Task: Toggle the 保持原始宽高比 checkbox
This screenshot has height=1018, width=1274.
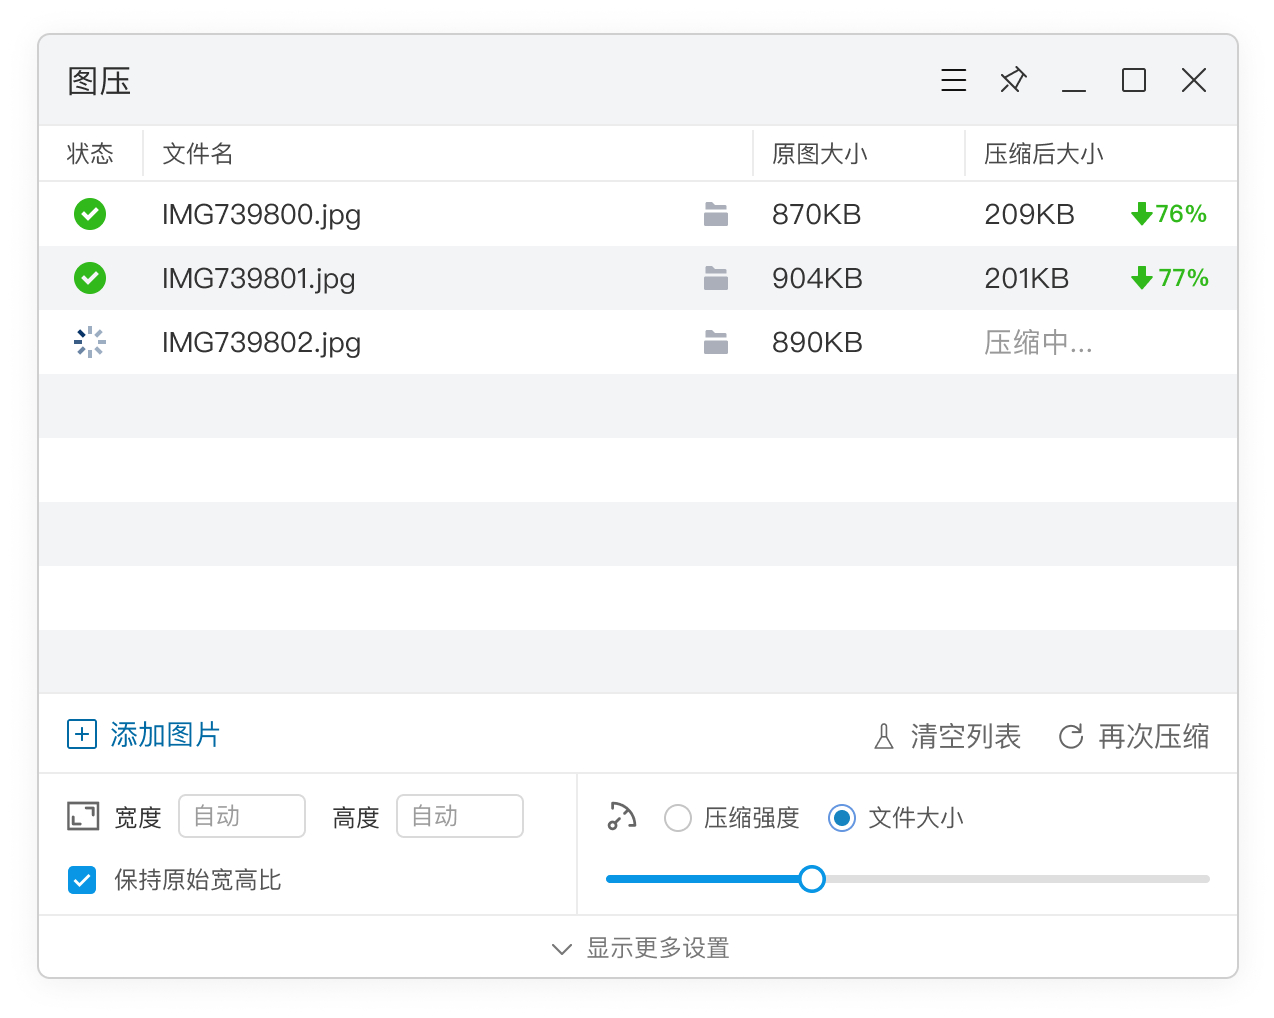Action: click(x=82, y=880)
